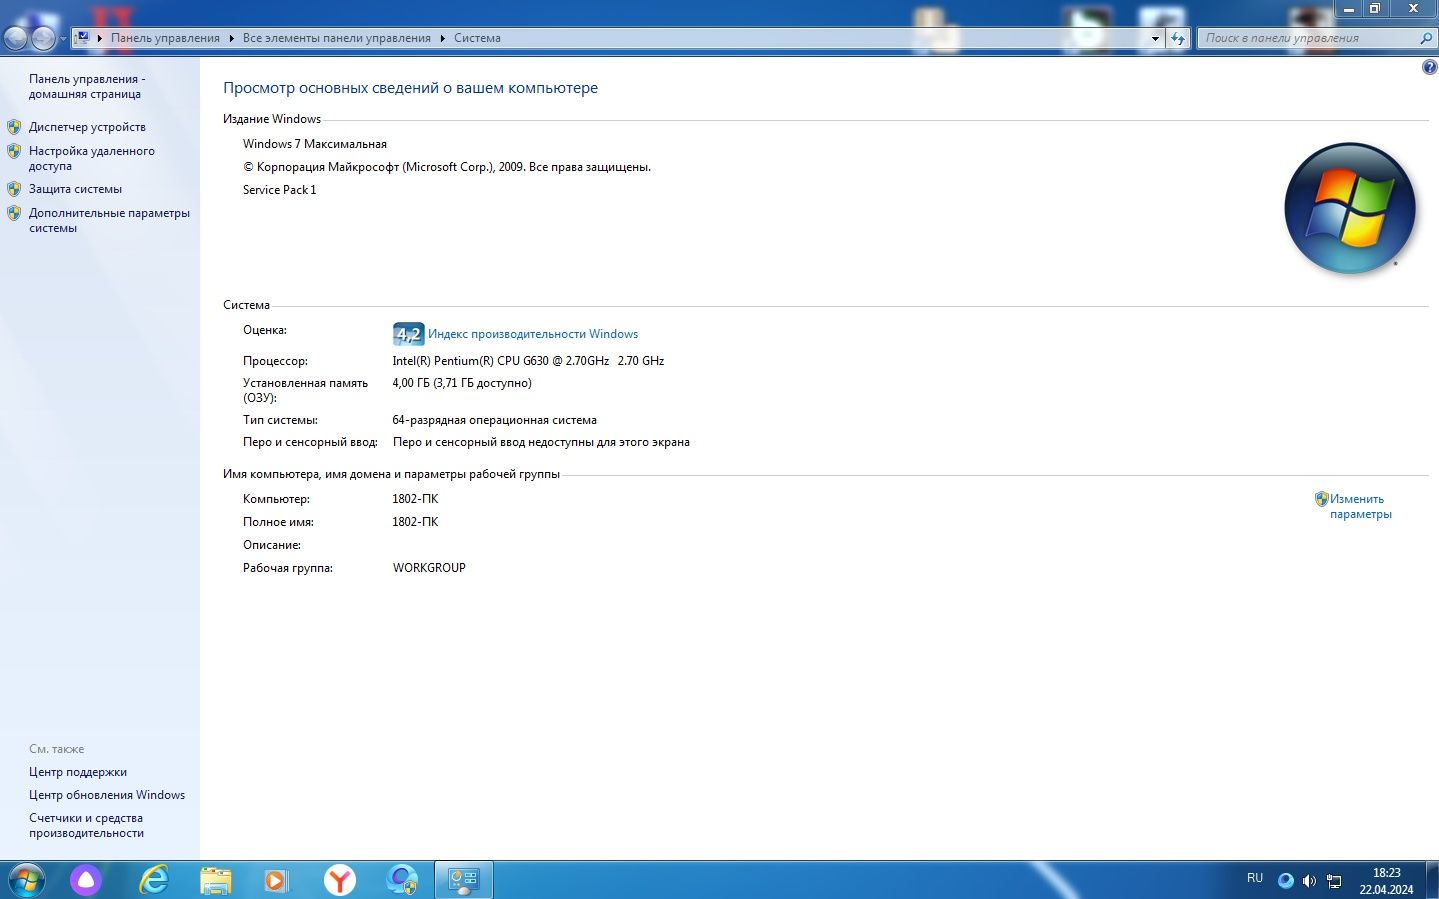Click the Поиск в панели управления field
The width and height of the screenshot is (1439, 899).
(x=1307, y=38)
